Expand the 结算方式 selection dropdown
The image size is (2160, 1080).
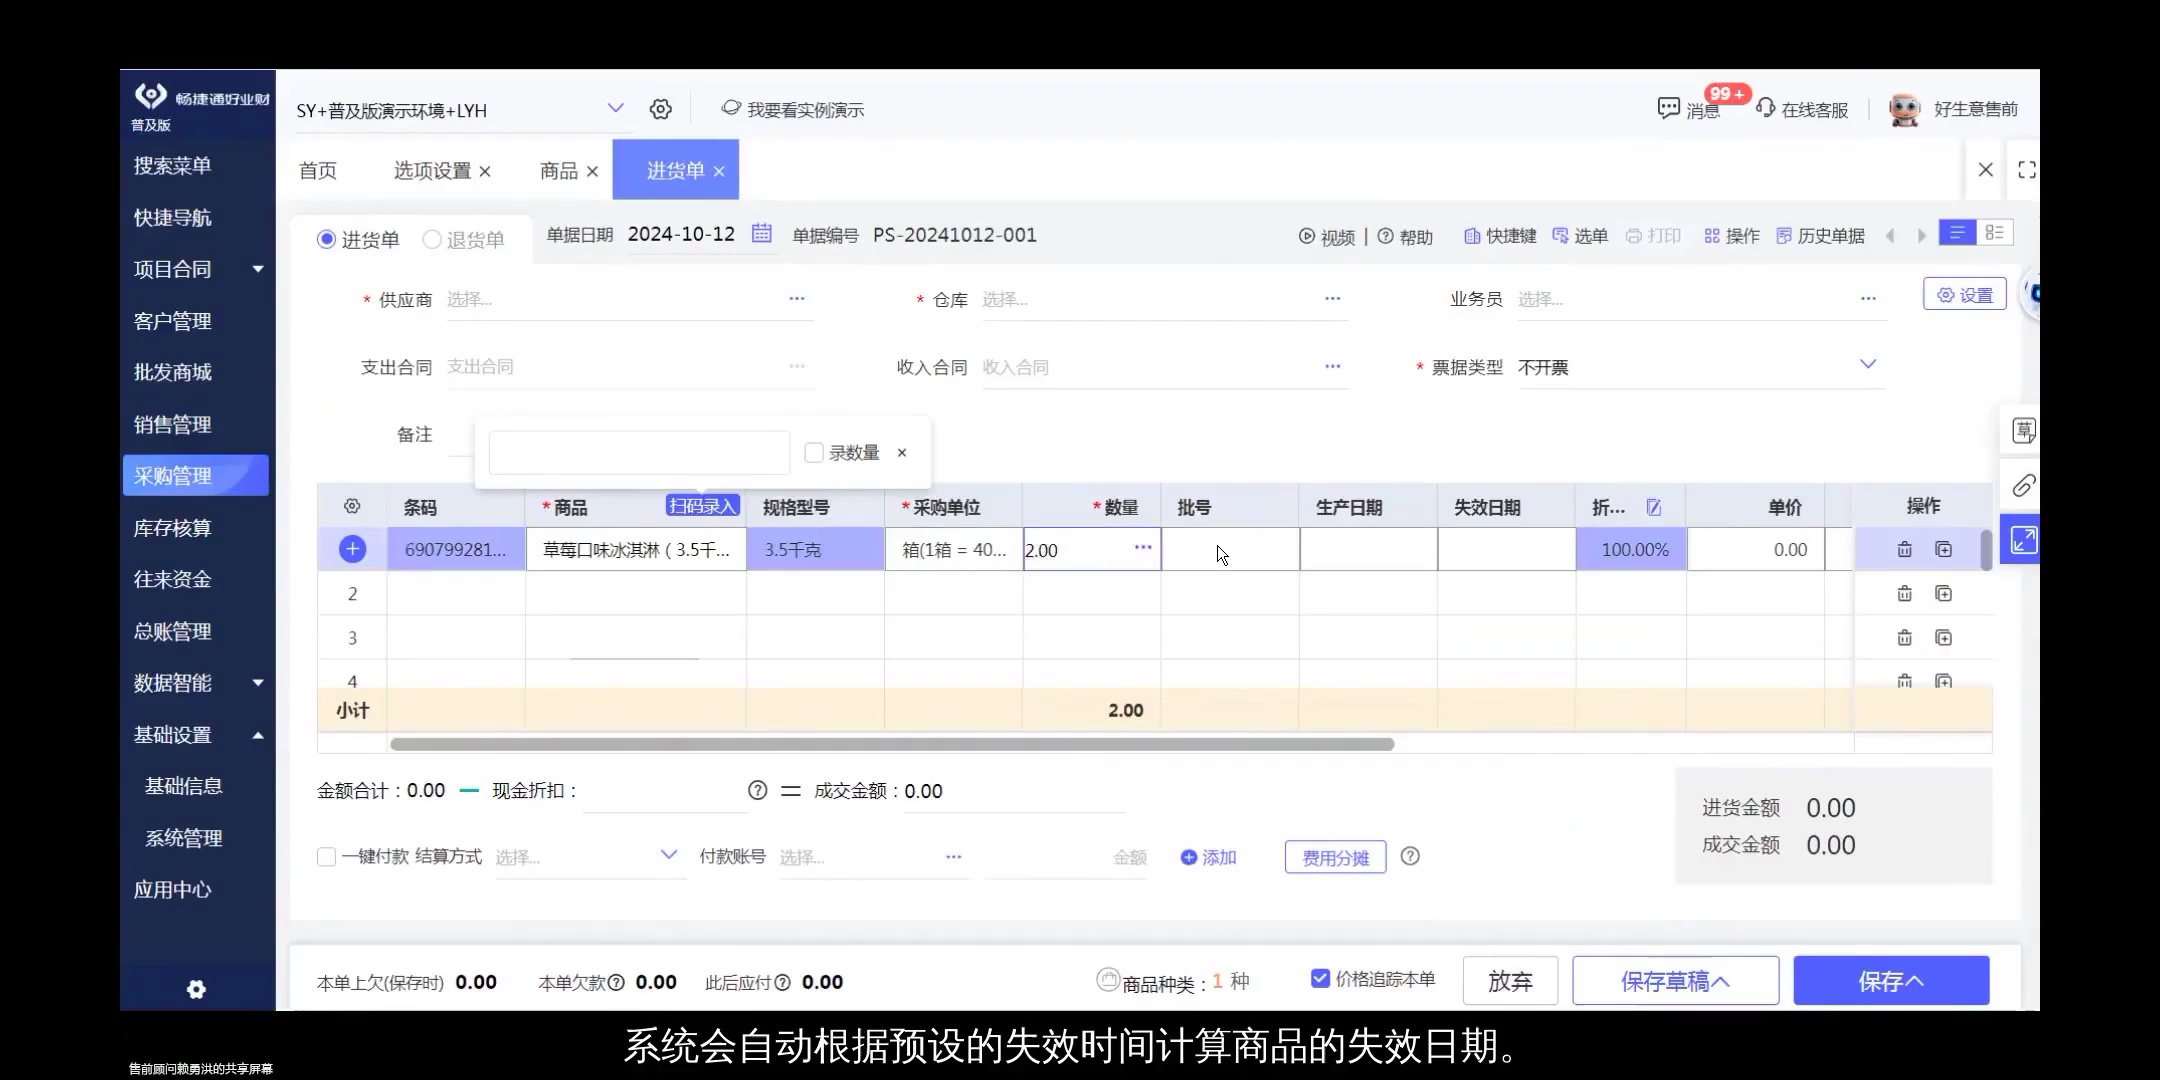(668, 856)
